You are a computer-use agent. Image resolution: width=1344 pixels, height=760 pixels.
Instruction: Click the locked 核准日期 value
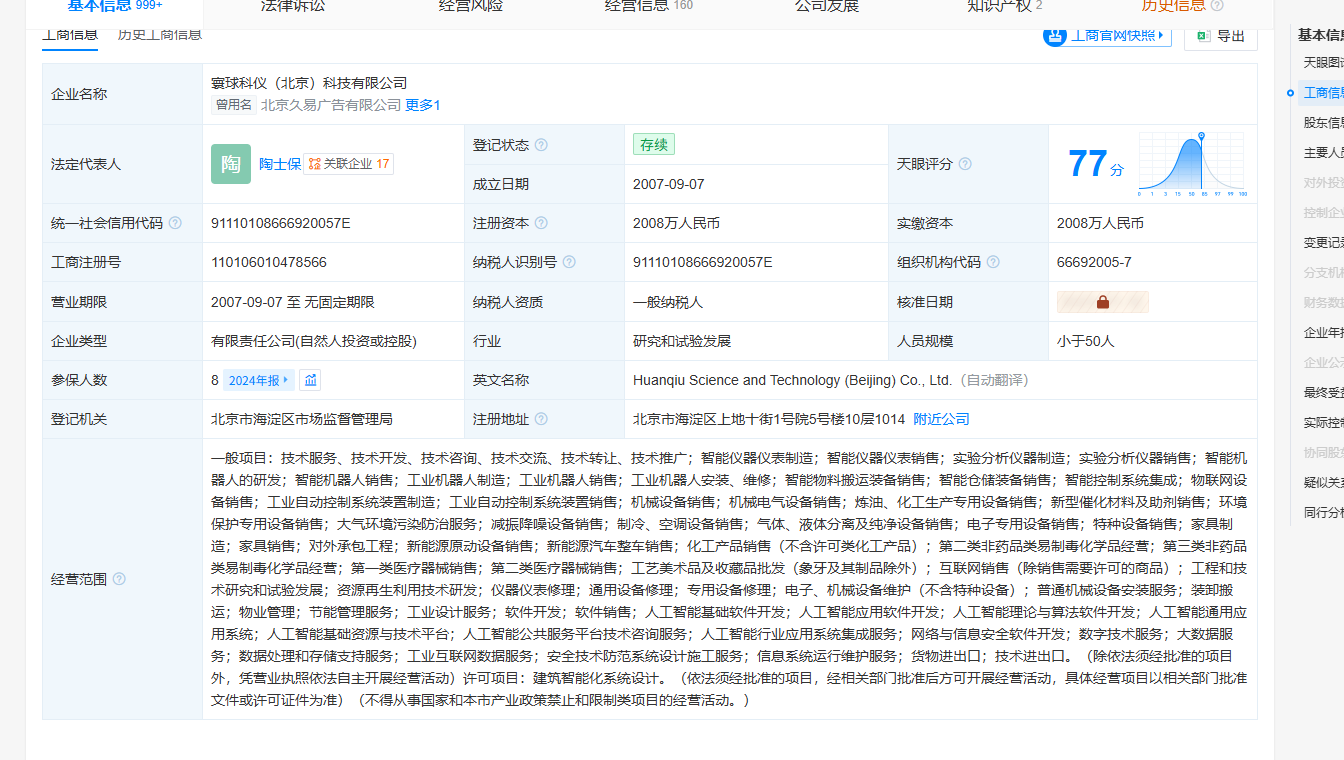[x=1102, y=302]
